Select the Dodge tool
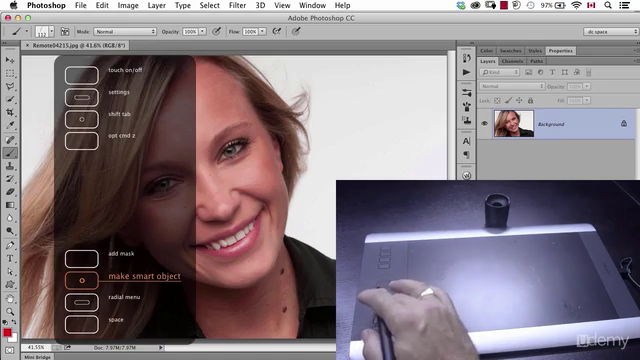 10,231
